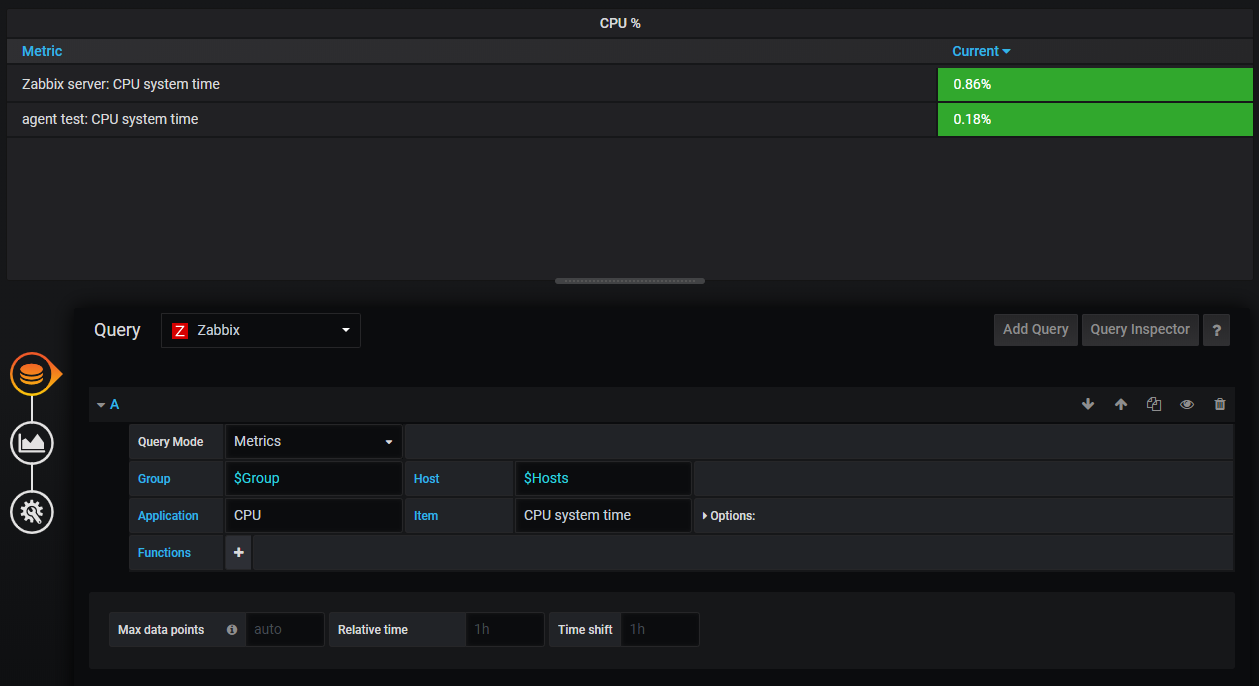Click the Add Query button
1259x686 pixels.
(1036, 329)
